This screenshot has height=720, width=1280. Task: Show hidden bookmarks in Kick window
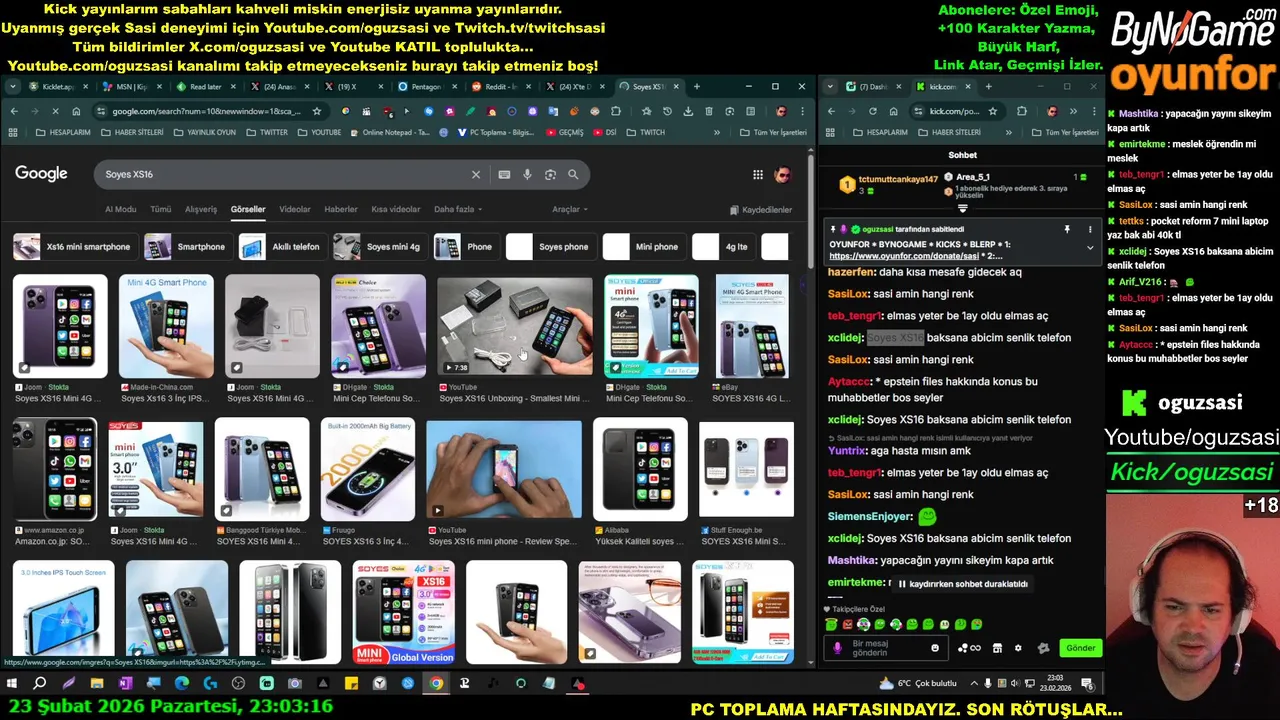[x=1007, y=132]
